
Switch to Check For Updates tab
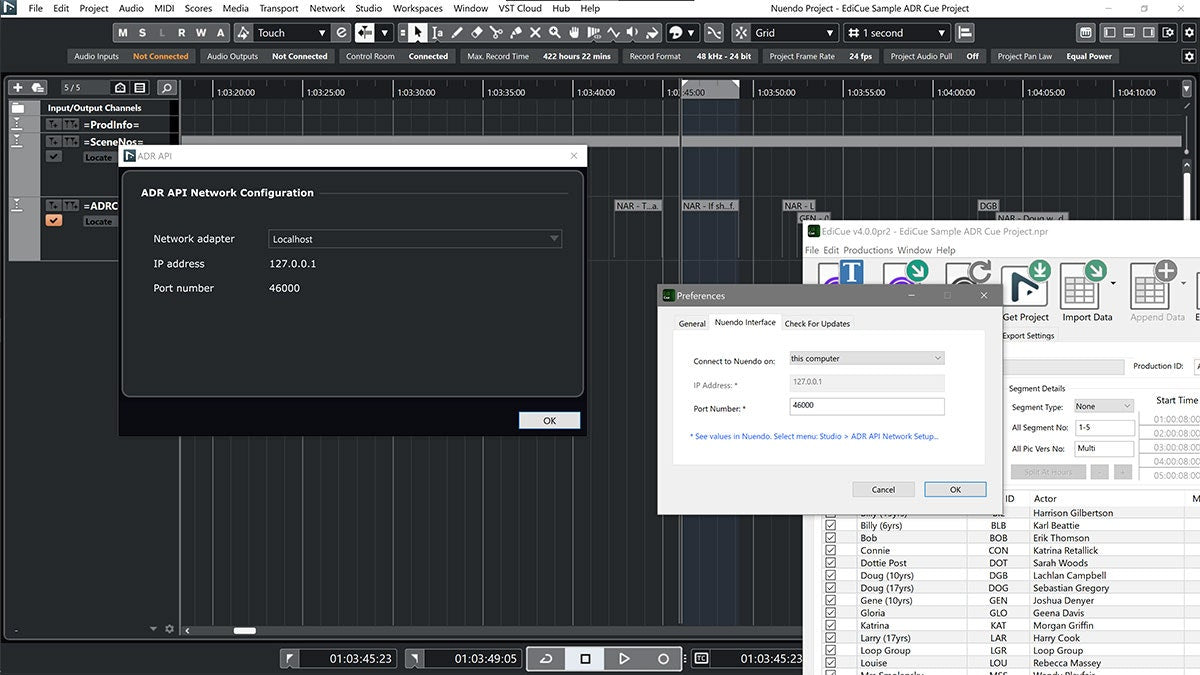click(x=817, y=323)
